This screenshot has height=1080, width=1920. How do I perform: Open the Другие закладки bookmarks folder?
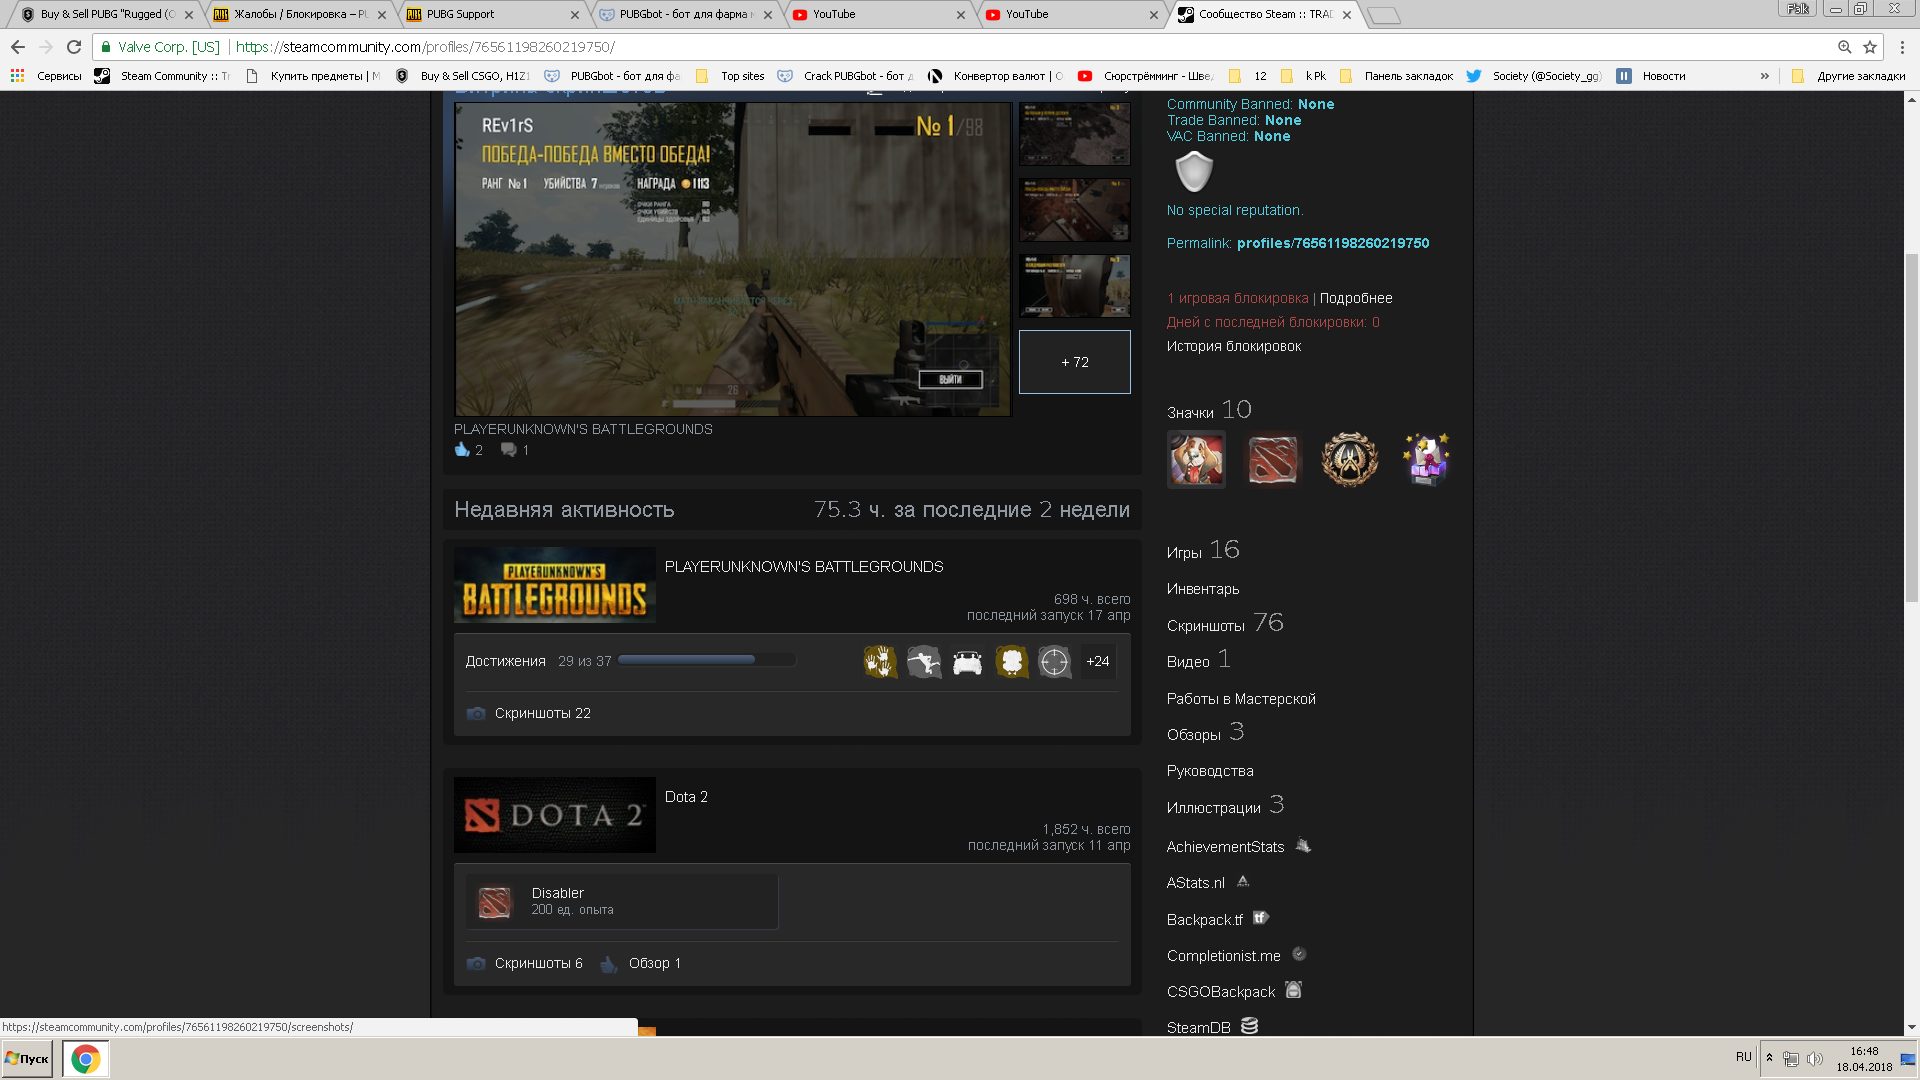coord(1849,76)
